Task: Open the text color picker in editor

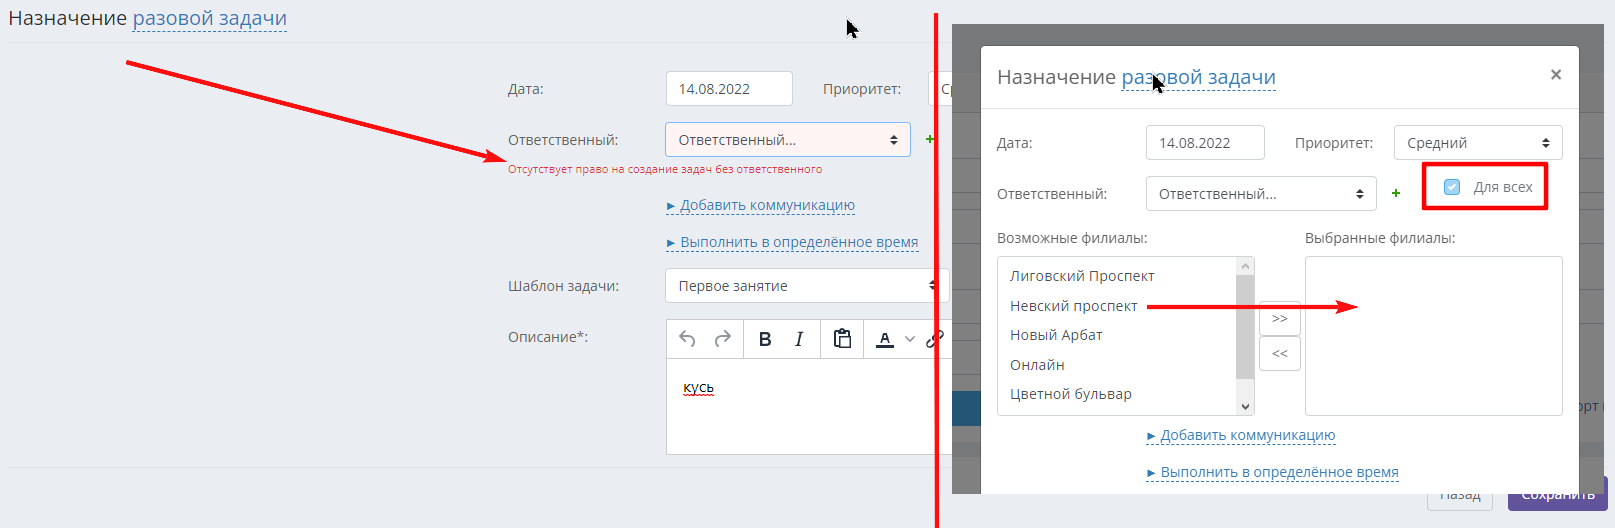Action: pos(885,339)
